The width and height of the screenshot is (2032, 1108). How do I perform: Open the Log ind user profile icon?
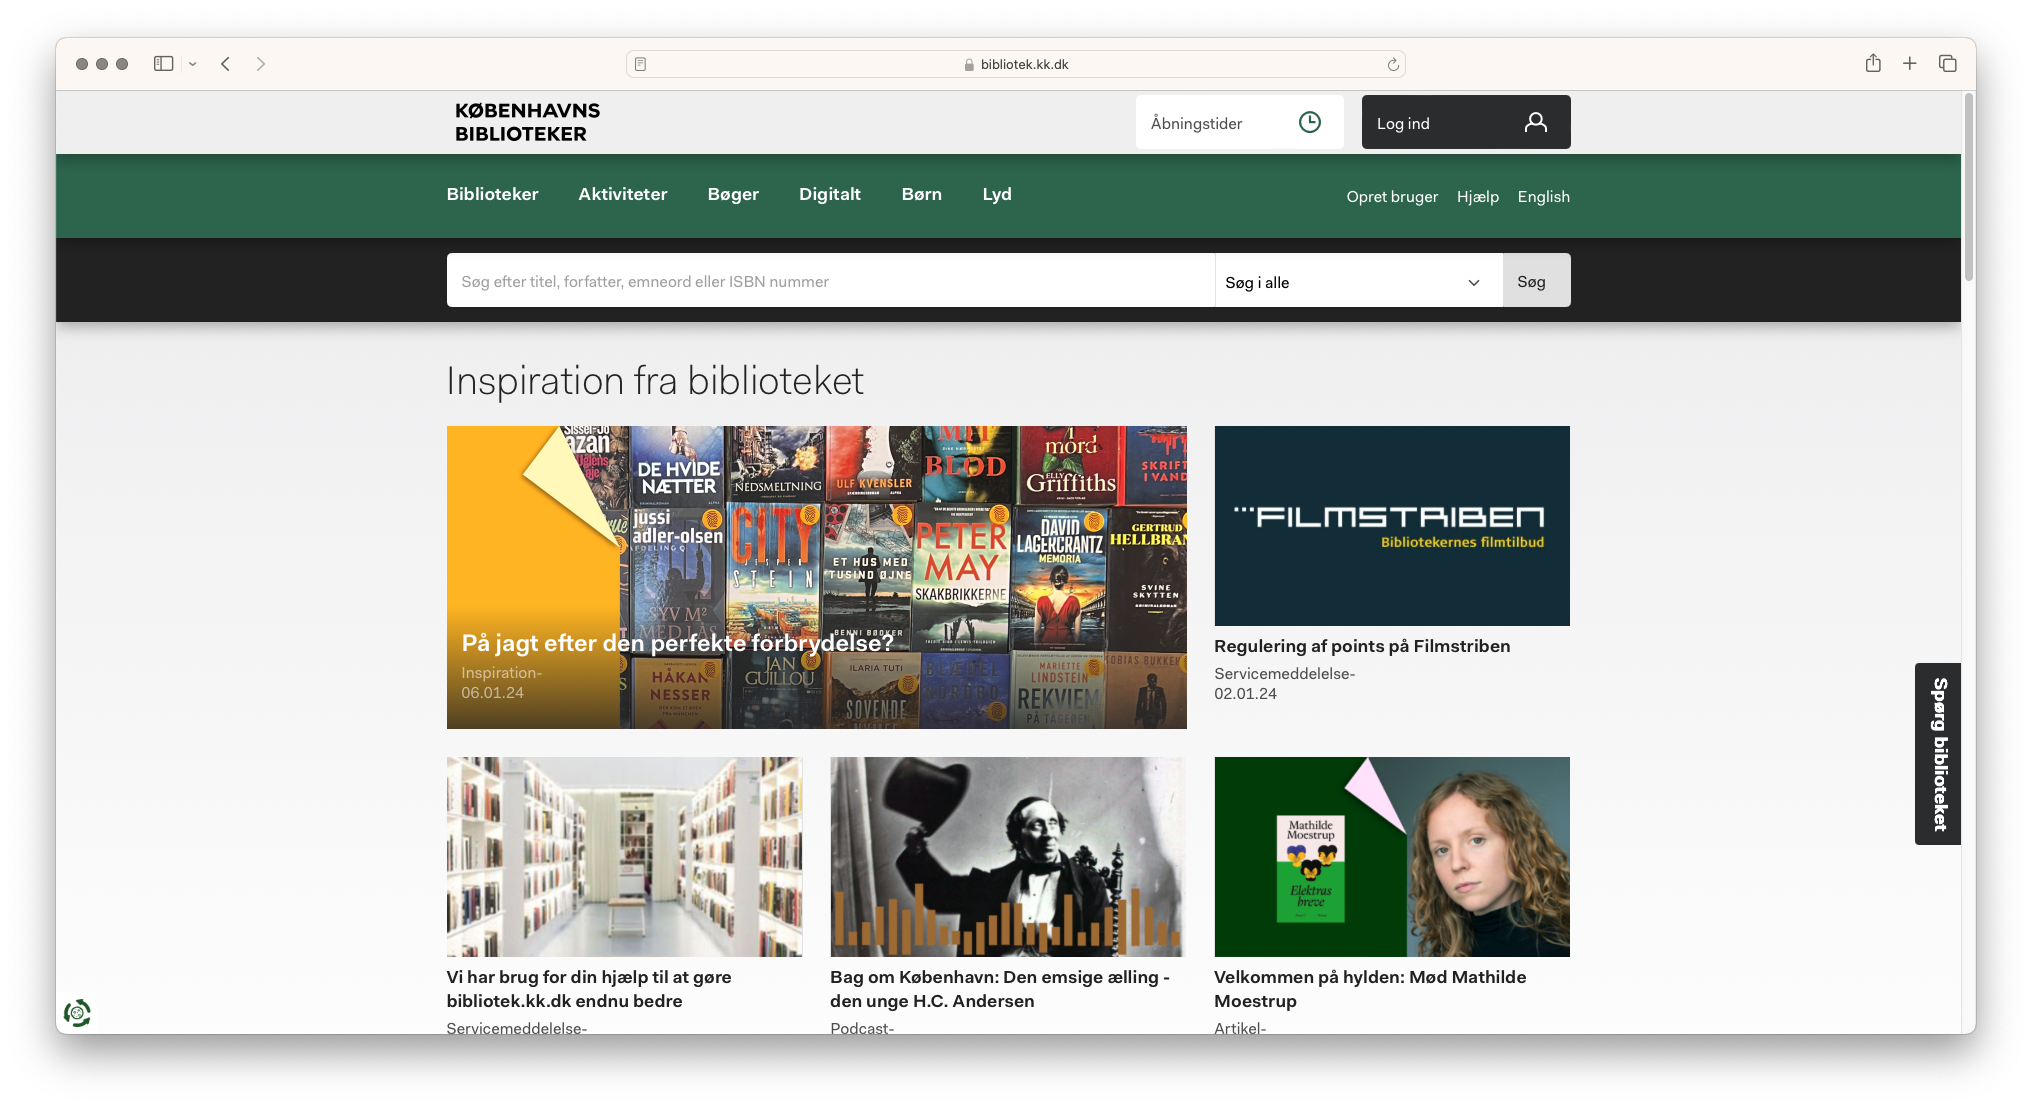coord(1535,122)
